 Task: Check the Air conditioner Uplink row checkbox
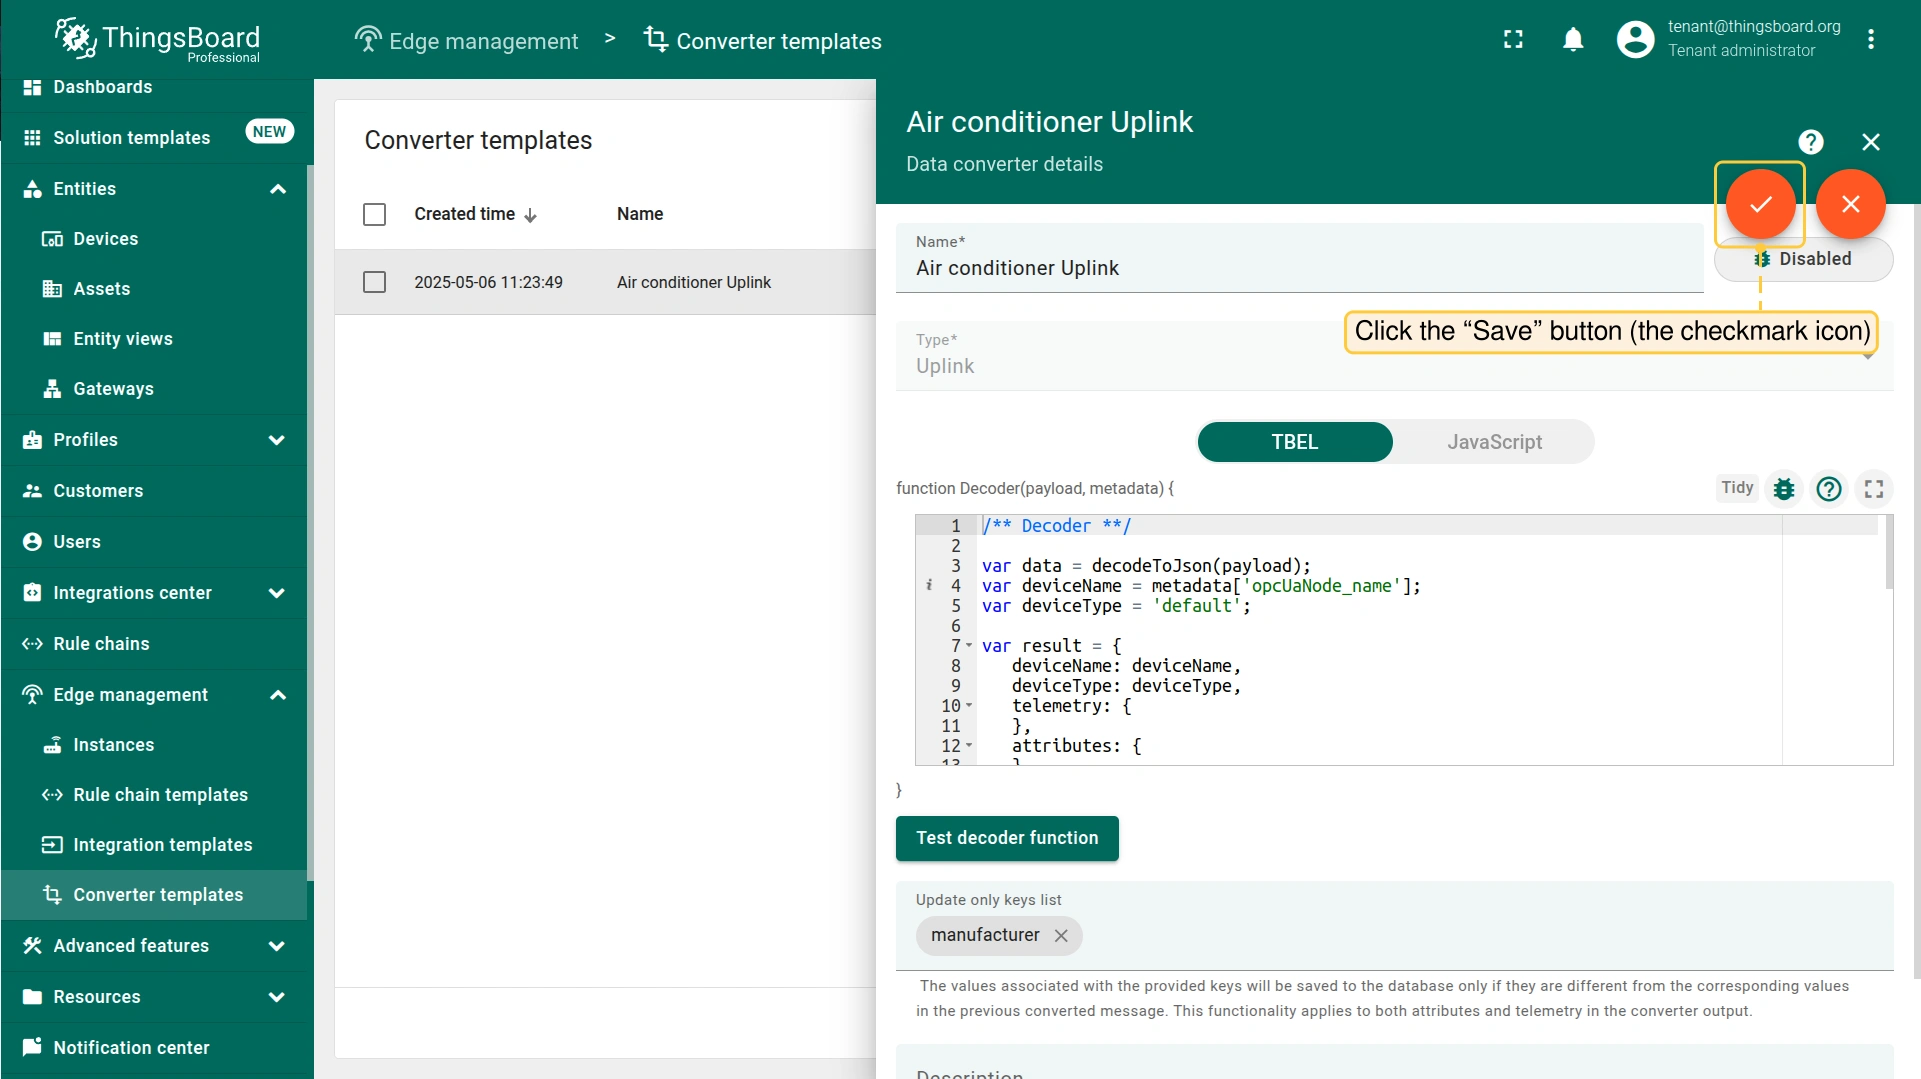click(x=374, y=282)
